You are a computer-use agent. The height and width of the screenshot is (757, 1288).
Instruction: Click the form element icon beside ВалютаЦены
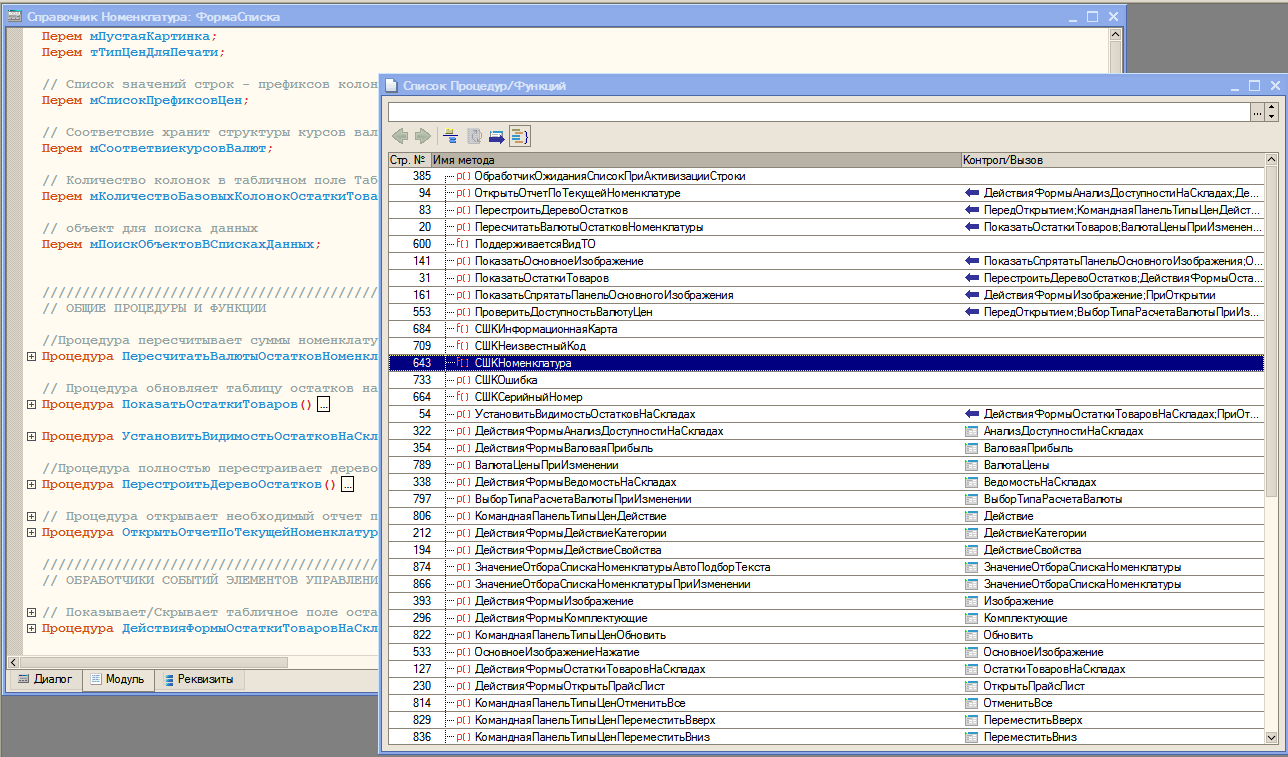click(x=970, y=465)
